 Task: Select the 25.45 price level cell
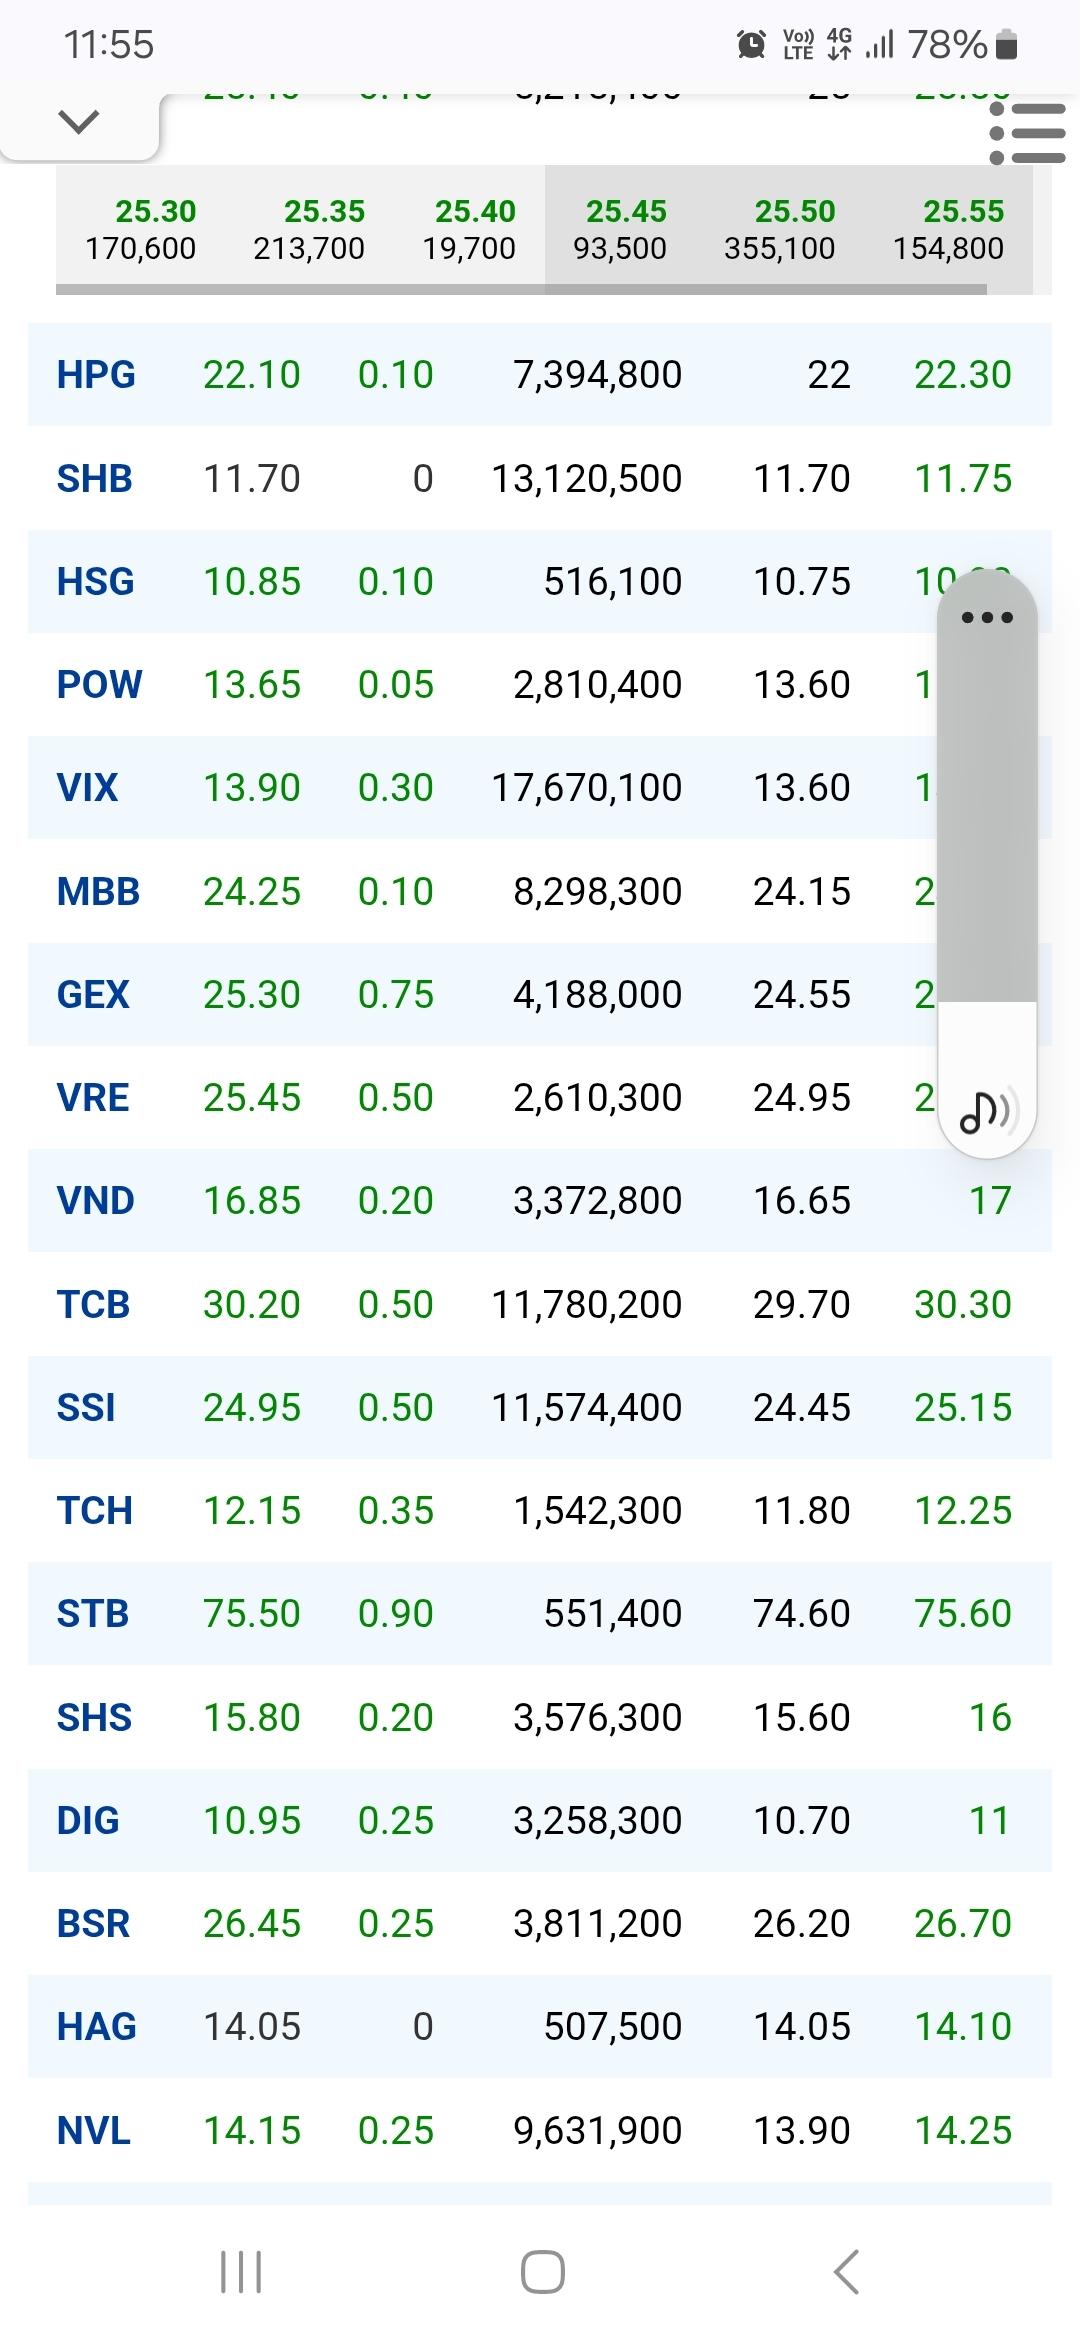[x=620, y=229]
